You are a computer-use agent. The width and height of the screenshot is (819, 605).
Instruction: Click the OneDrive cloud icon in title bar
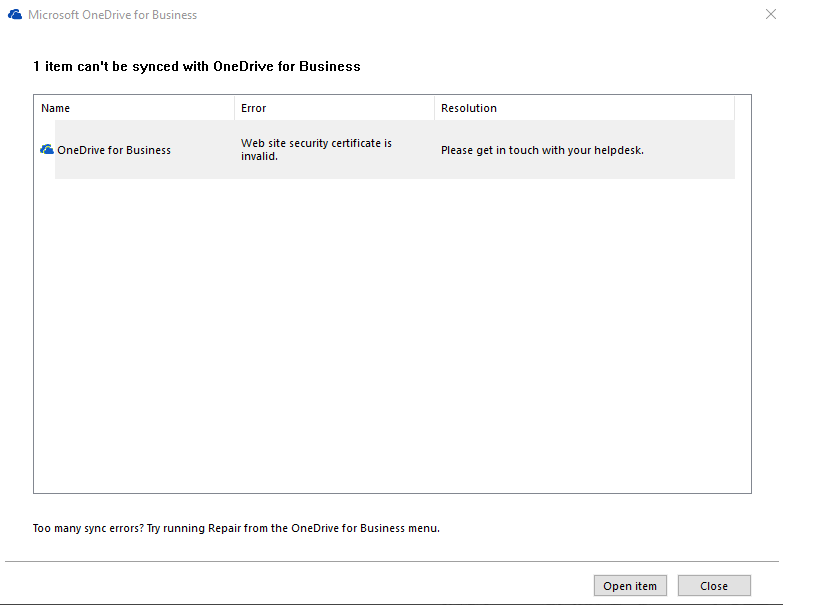(x=15, y=15)
